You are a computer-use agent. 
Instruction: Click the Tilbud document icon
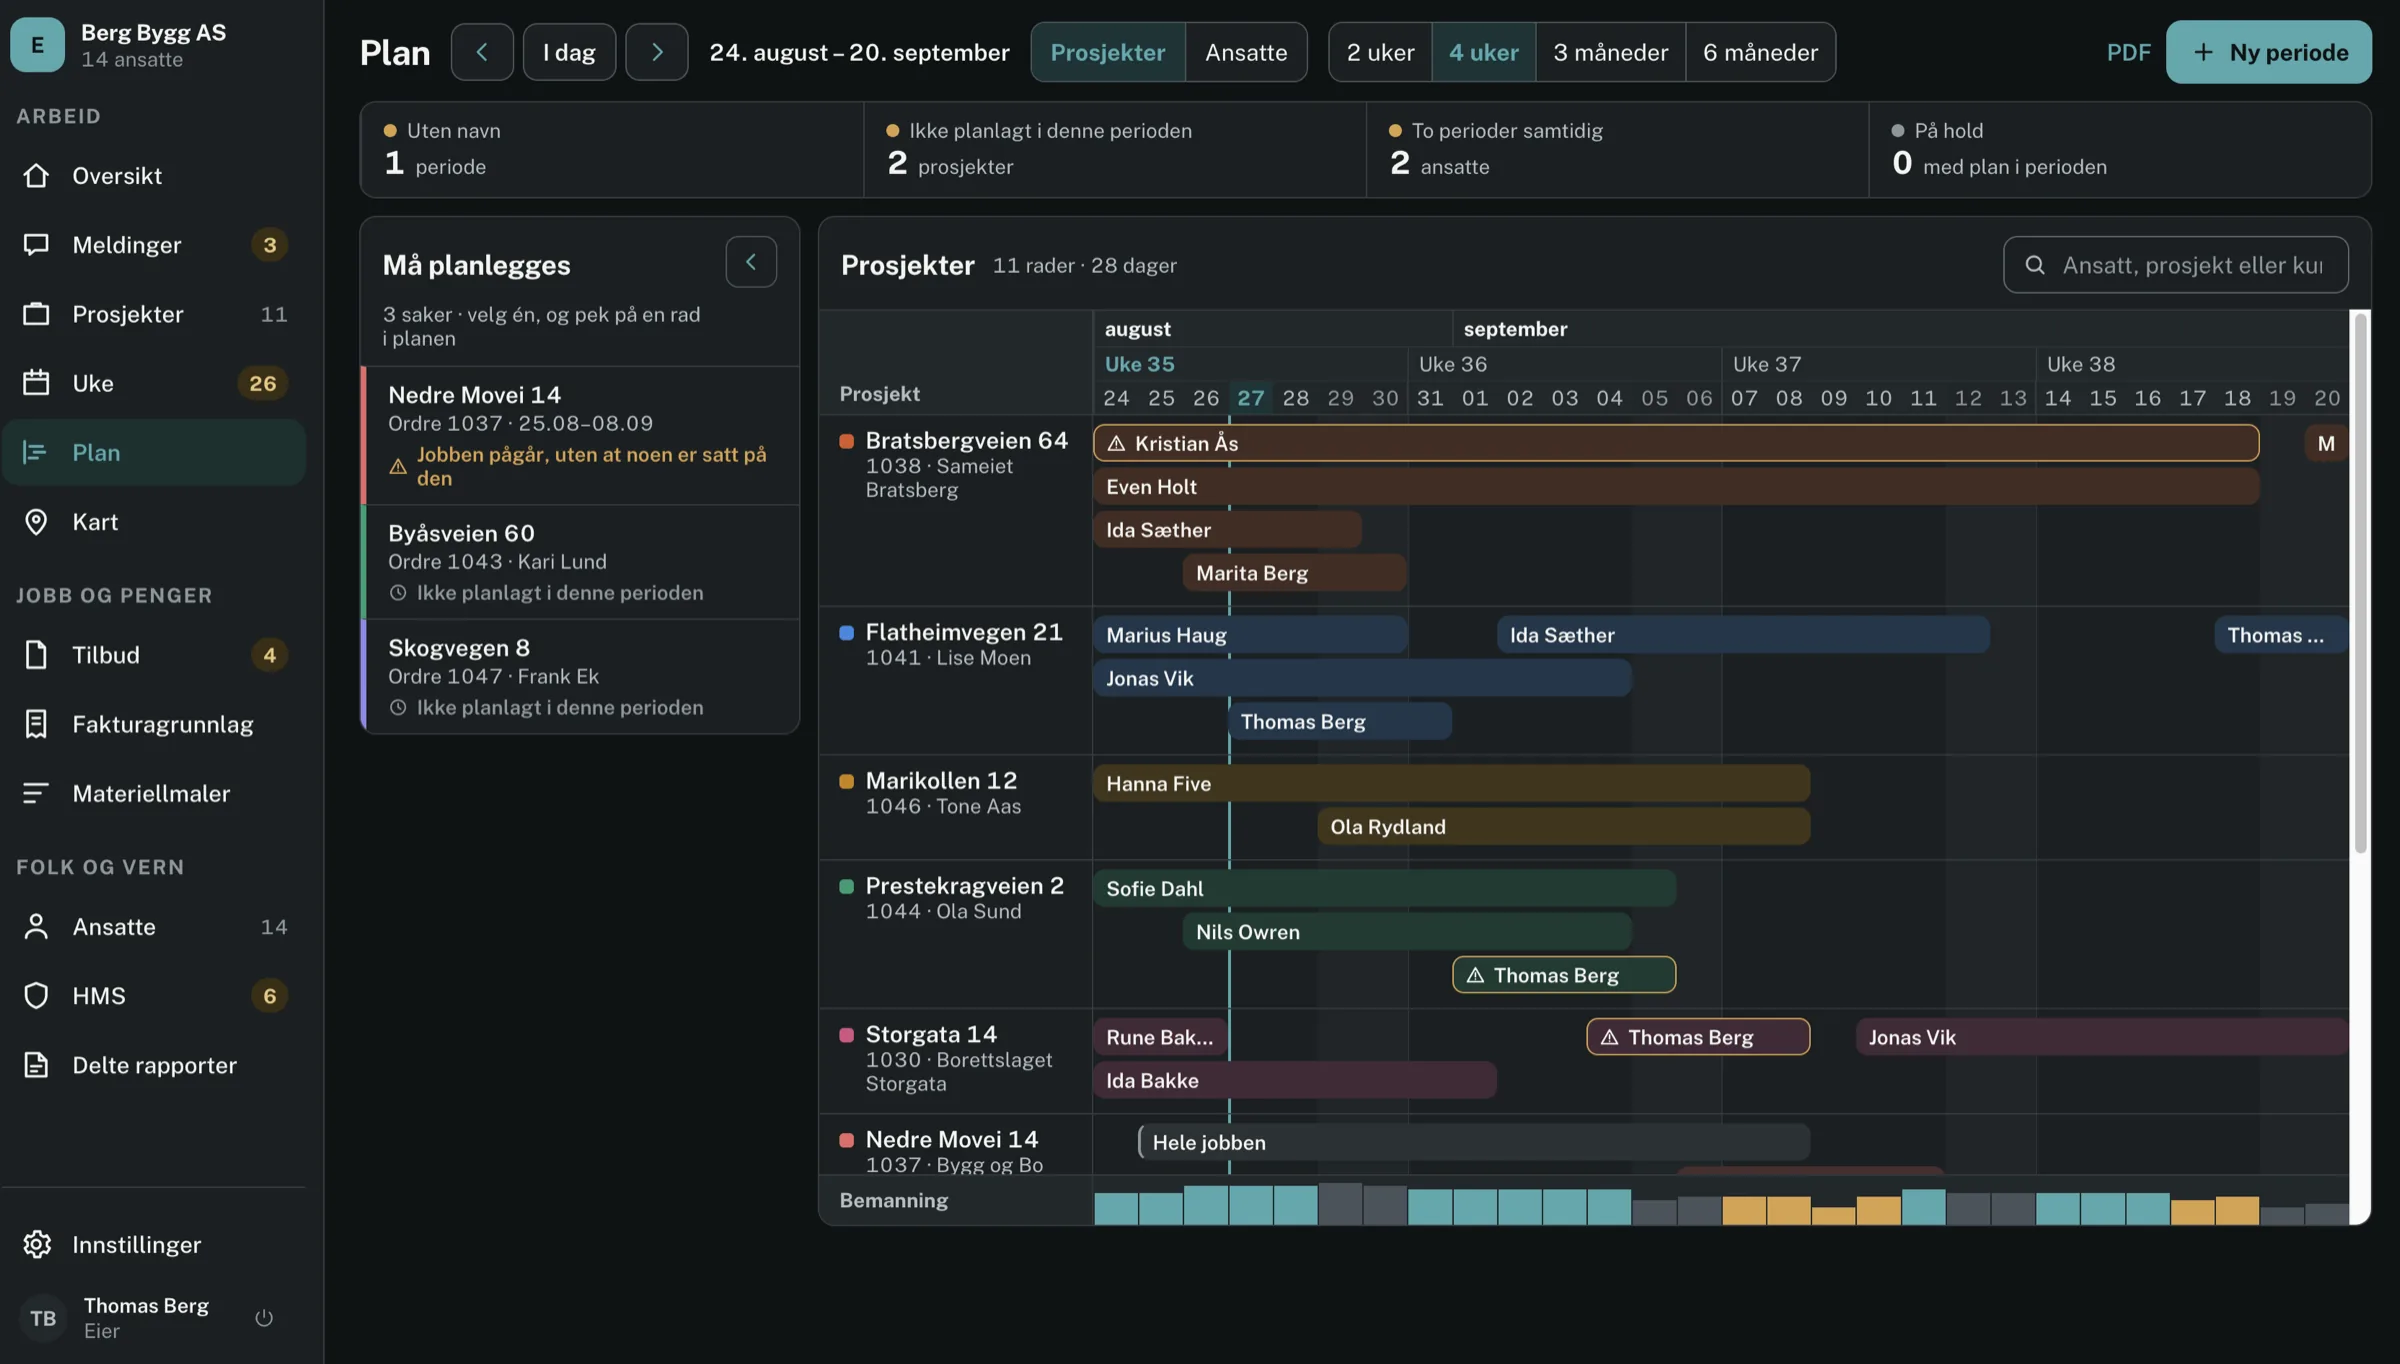[36, 654]
